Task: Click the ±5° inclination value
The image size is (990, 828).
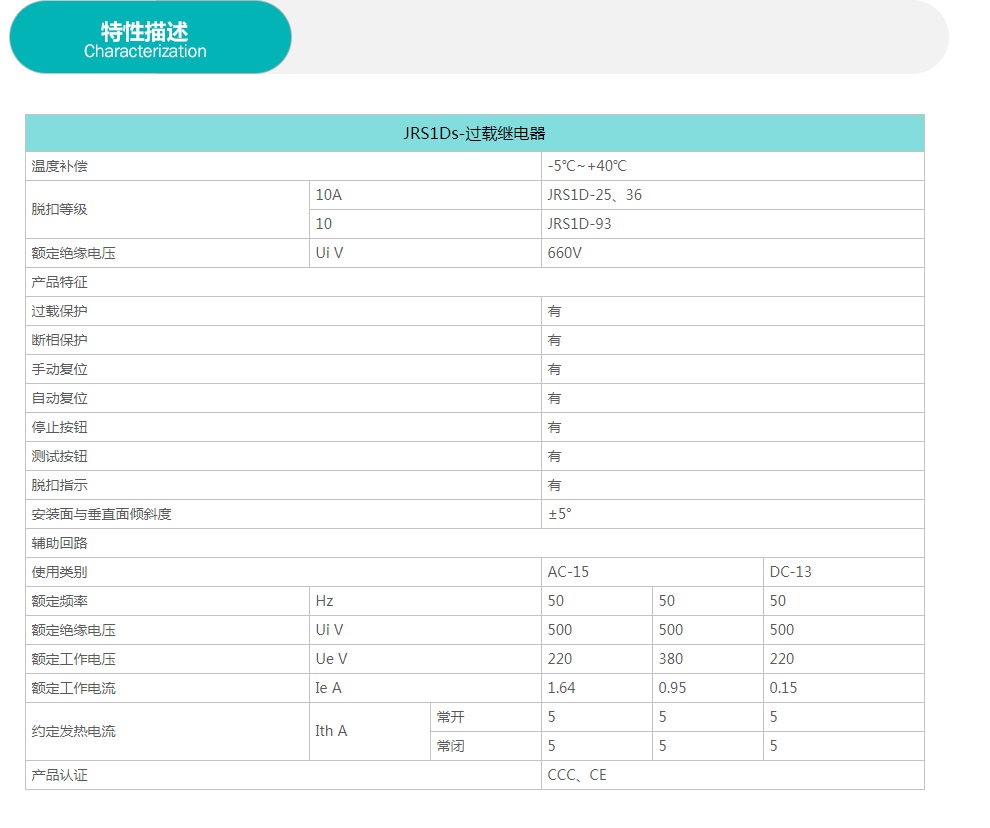Action: [559, 514]
